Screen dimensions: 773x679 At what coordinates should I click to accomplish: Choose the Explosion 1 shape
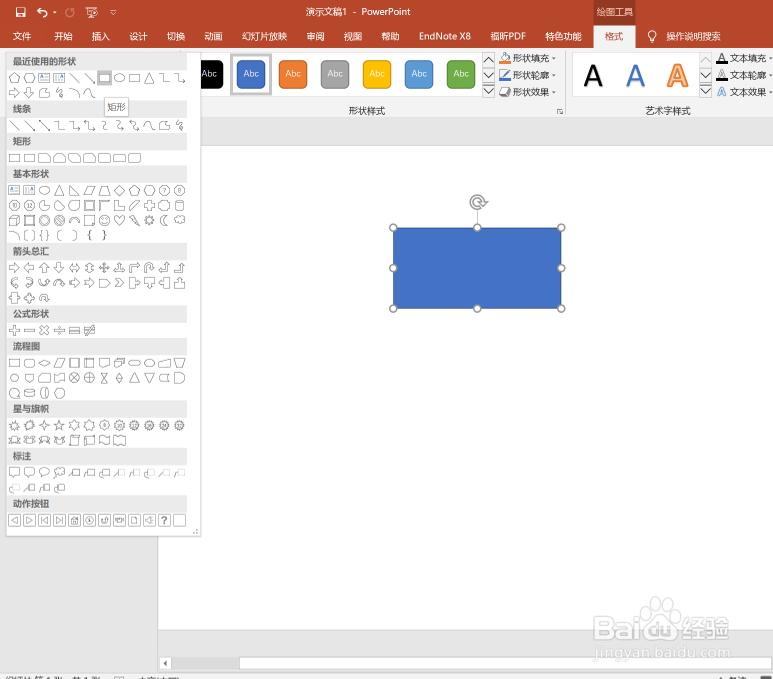click(14, 425)
